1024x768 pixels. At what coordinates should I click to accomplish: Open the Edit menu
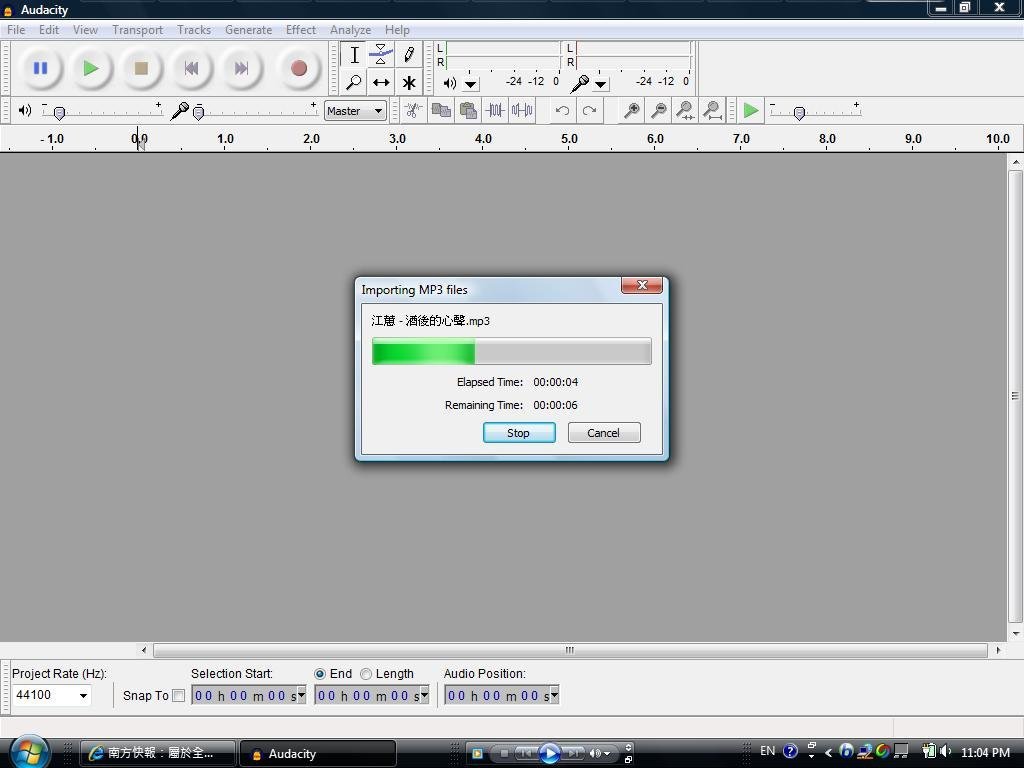point(49,30)
